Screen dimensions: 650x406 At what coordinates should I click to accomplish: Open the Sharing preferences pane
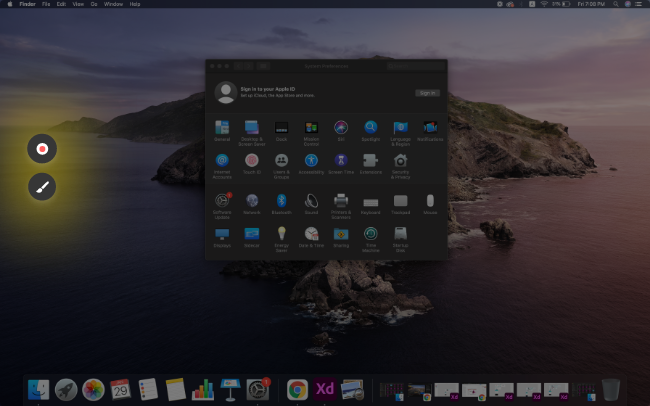(x=341, y=237)
